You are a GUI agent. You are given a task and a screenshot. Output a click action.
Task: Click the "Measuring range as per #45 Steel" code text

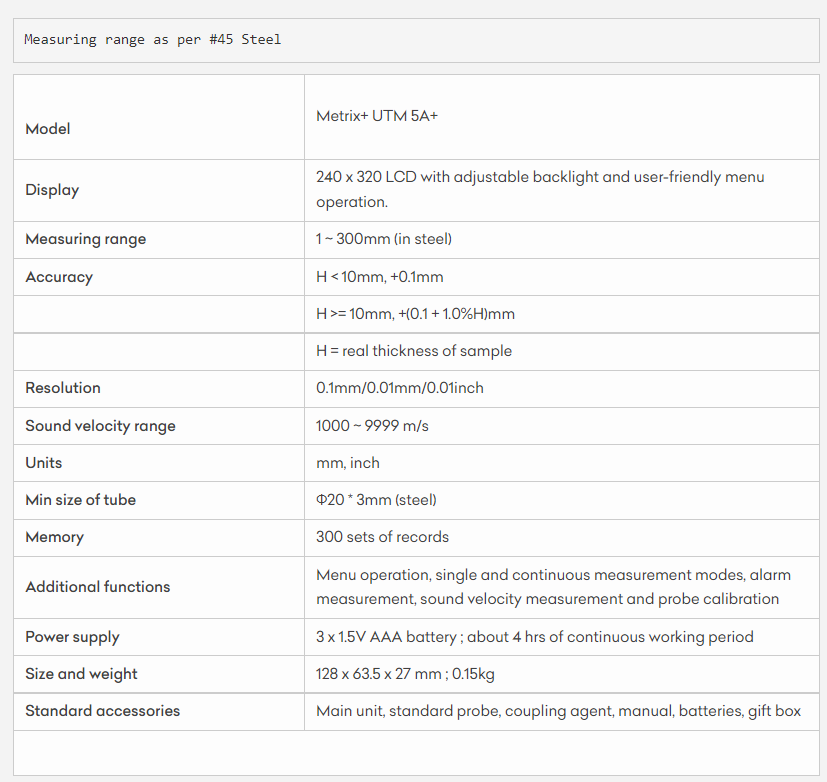click(x=152, y=40)
